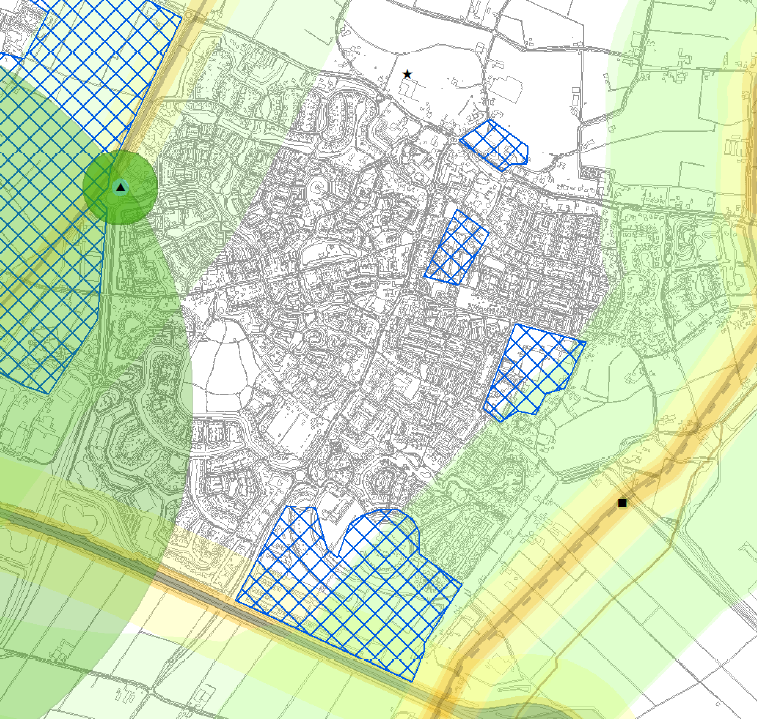Select the black triangle marker
757x719 pixels.
[x=120, y=187]
